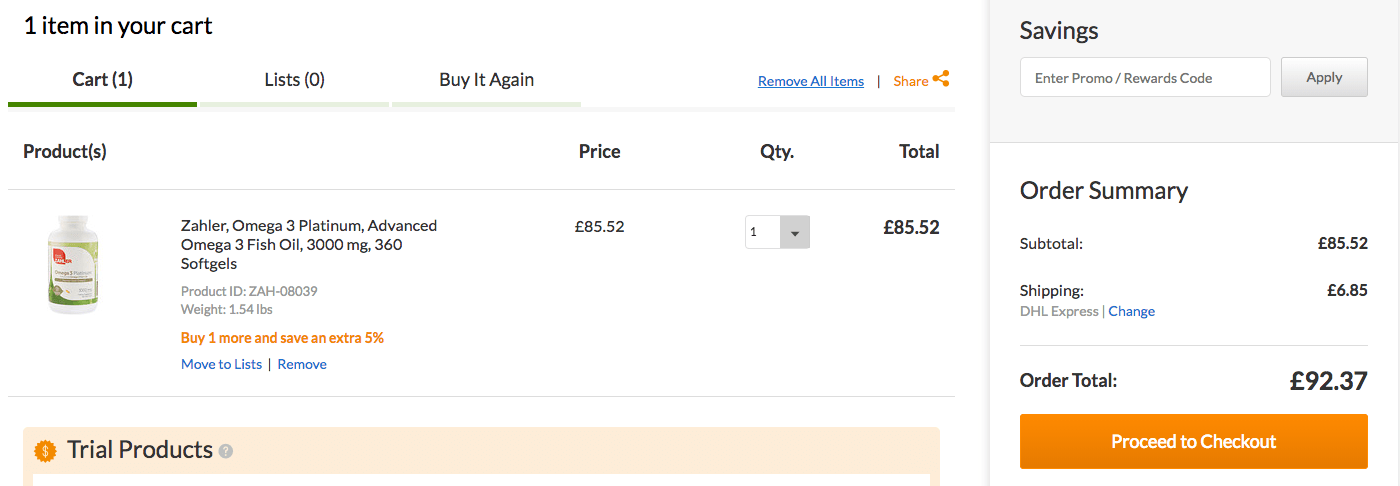The image size is (1400, 486).
Task: Open the Zahler Omega 3 Platinum product title
Action: (309, 245)
